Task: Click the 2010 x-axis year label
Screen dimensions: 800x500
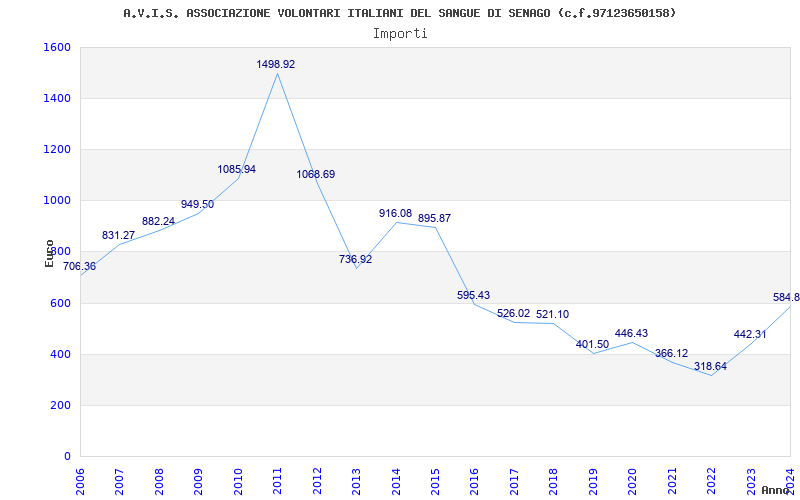Action: (x=238, y=482)
